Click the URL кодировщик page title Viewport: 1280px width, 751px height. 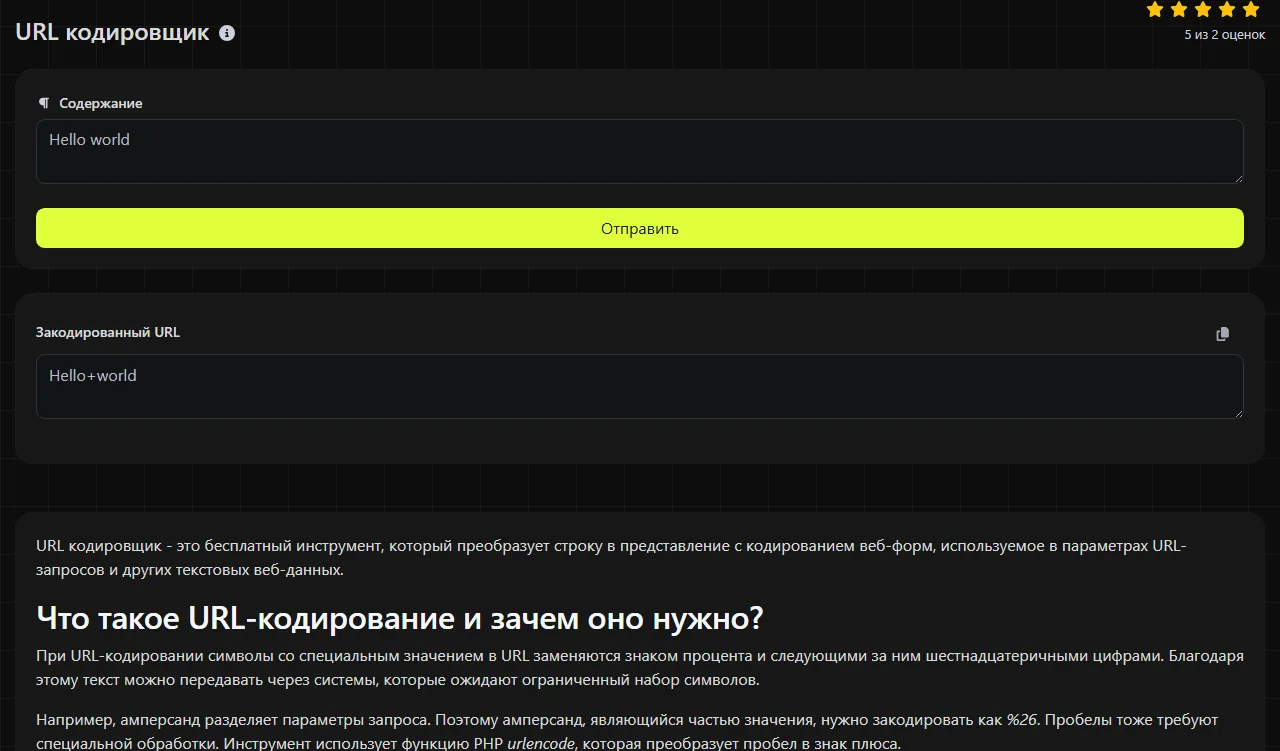[x=113, y=32]
